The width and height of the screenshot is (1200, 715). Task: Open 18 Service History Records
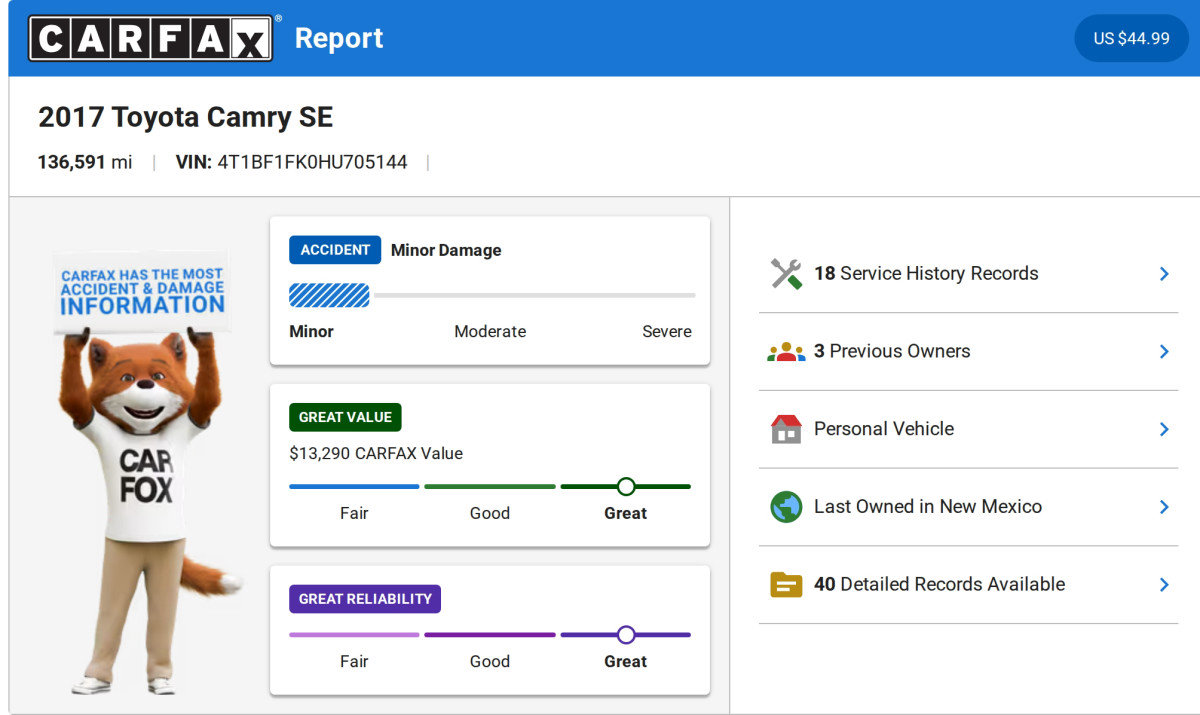pos(968,274)
